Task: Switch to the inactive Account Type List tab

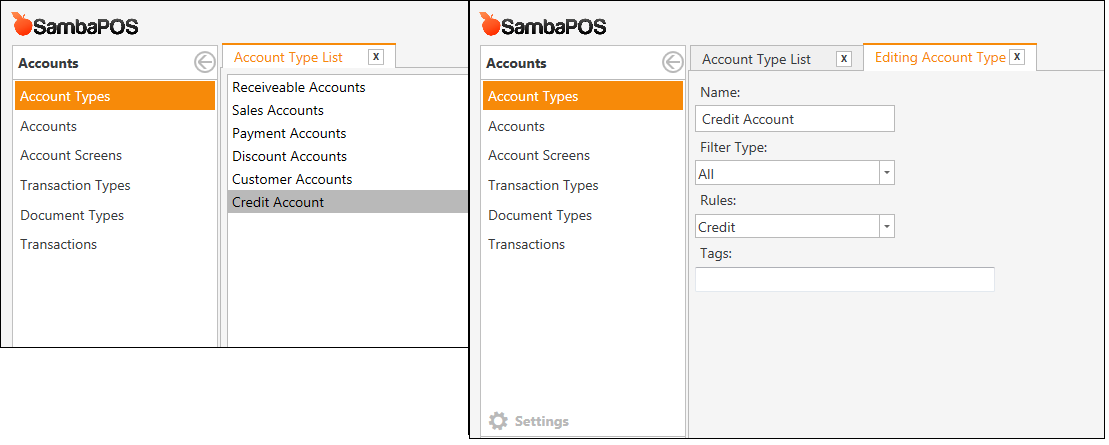Action: (x=756, y=59)
